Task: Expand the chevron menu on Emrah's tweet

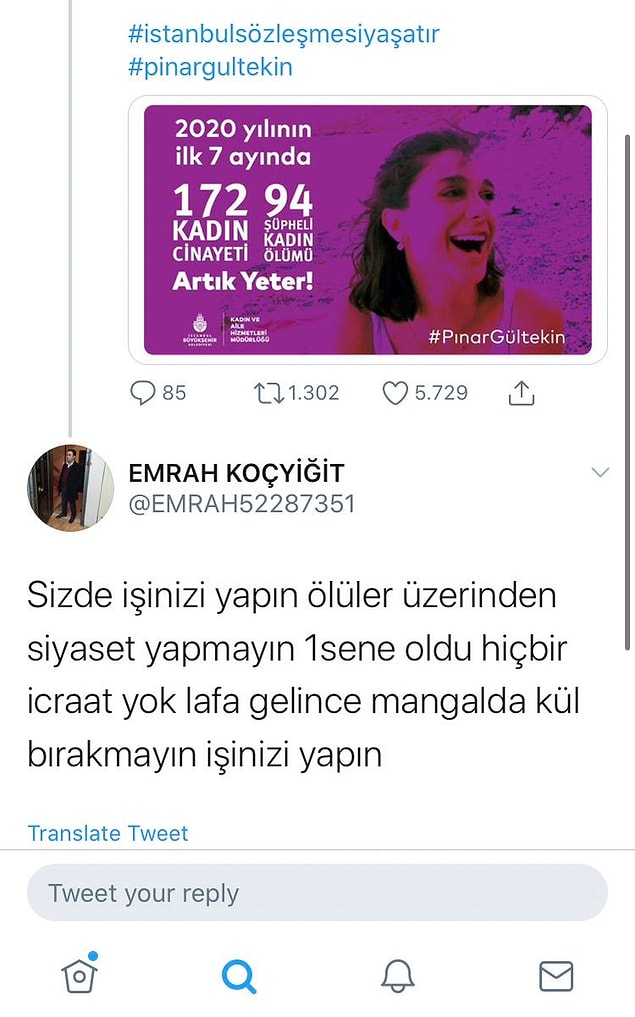Action: (601, 472)
